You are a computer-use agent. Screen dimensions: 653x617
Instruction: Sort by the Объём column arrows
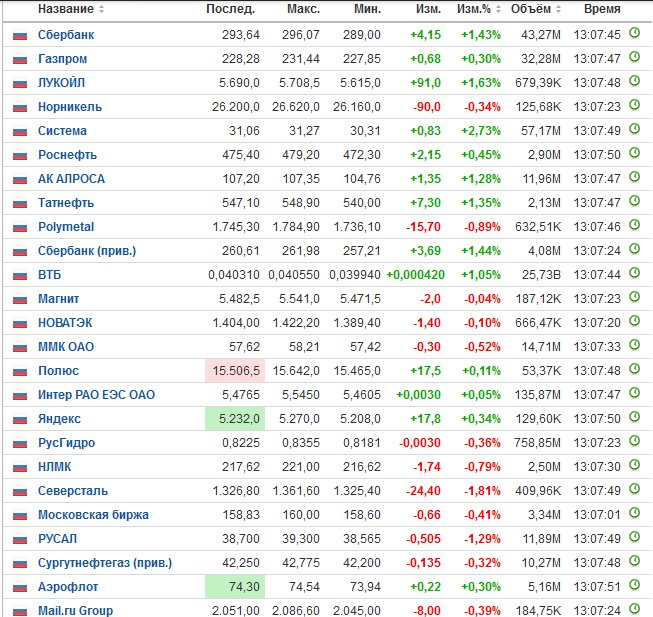[558, 9]
